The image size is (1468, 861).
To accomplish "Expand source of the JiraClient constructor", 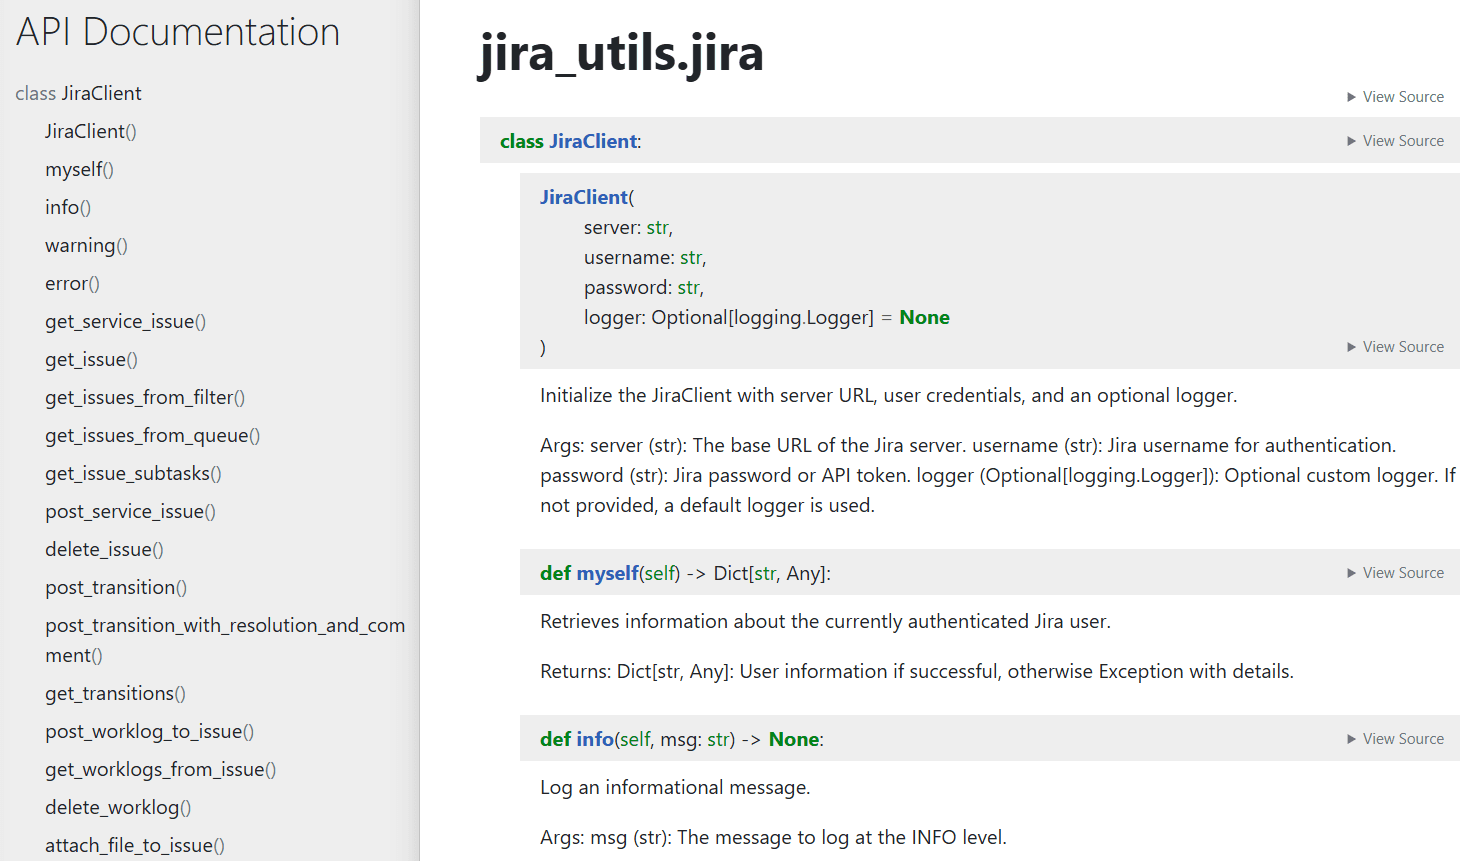I will (1395, 346).
